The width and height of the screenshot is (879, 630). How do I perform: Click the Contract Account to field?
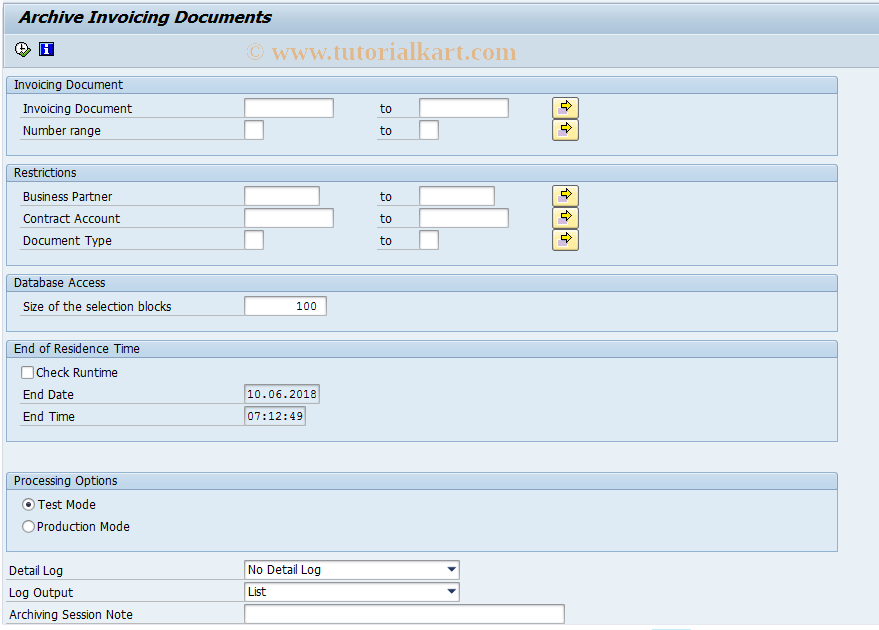pos(464,218)
